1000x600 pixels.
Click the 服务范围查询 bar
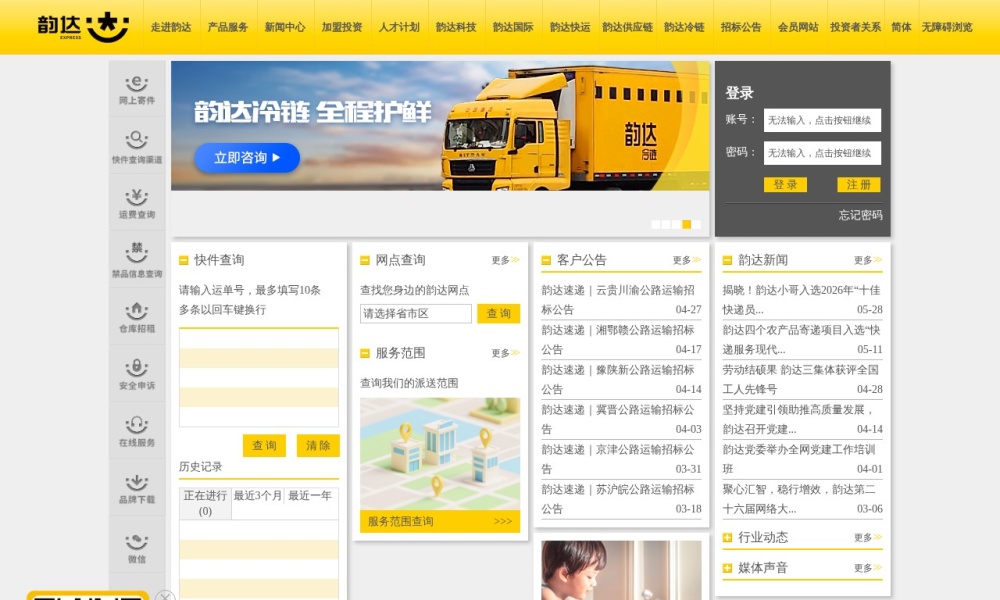tap(440, 521)
